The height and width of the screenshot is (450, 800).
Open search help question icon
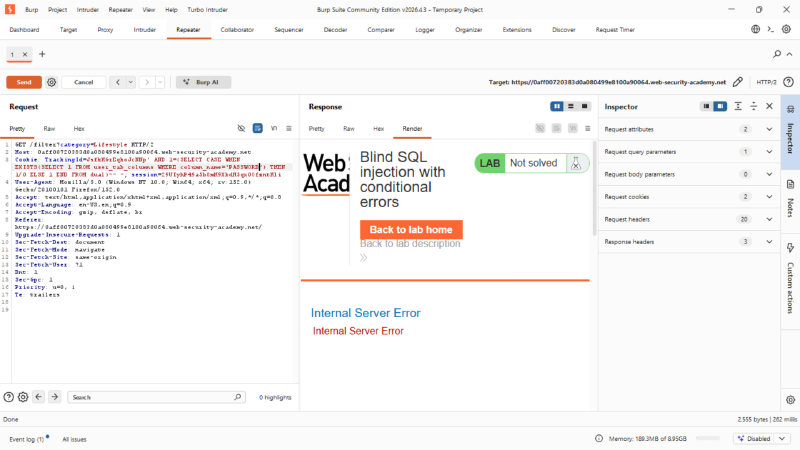(8, 397)
